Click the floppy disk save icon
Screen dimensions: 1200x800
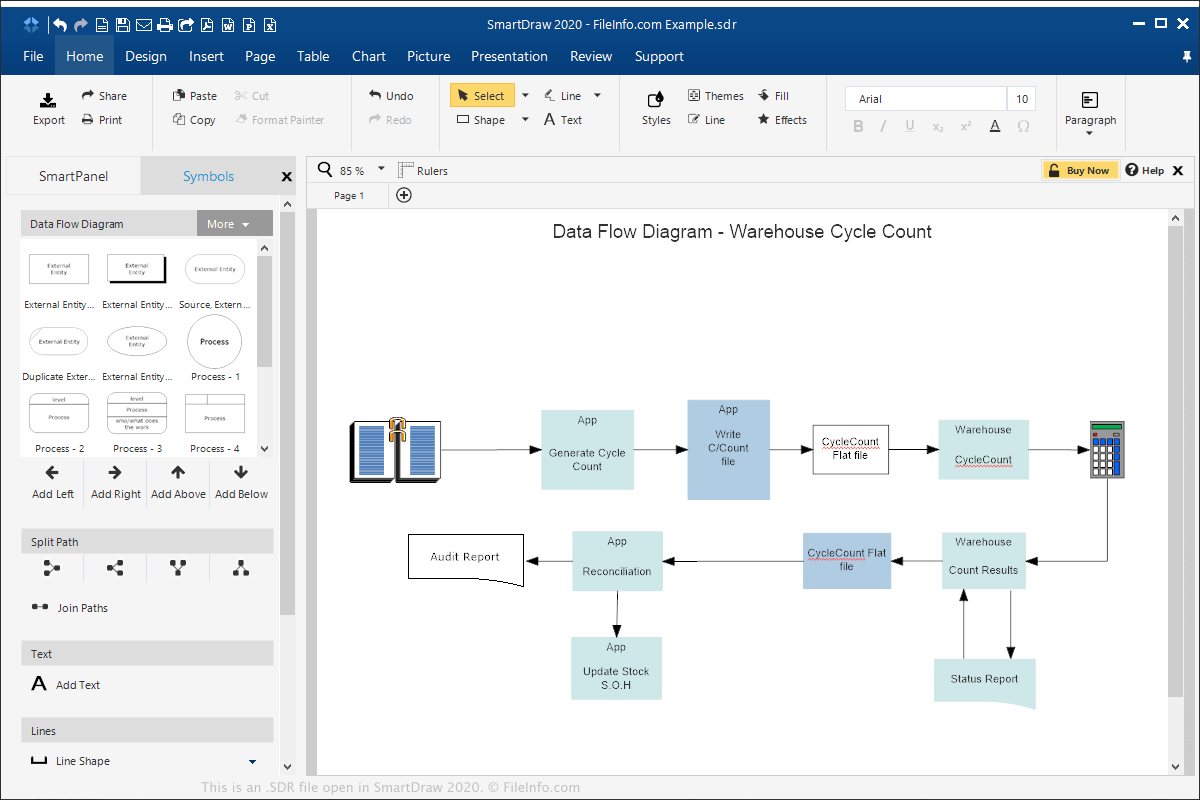(122, 24)
